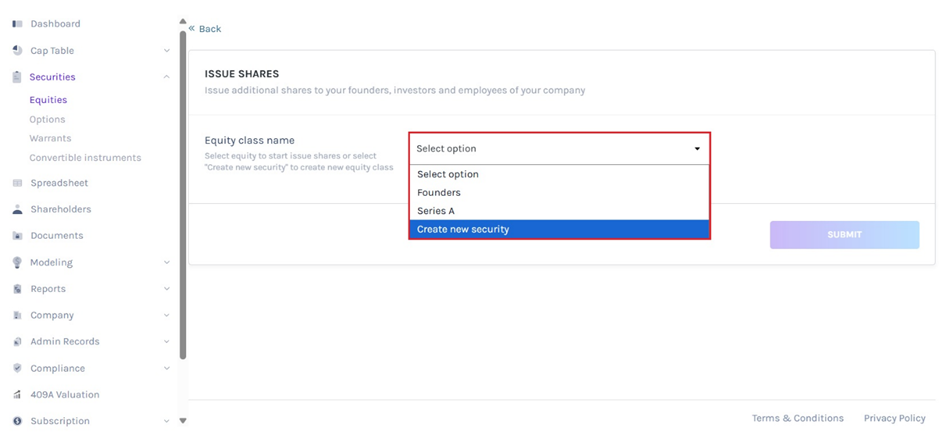Click the 409A Valuation icon

(17, 395)
